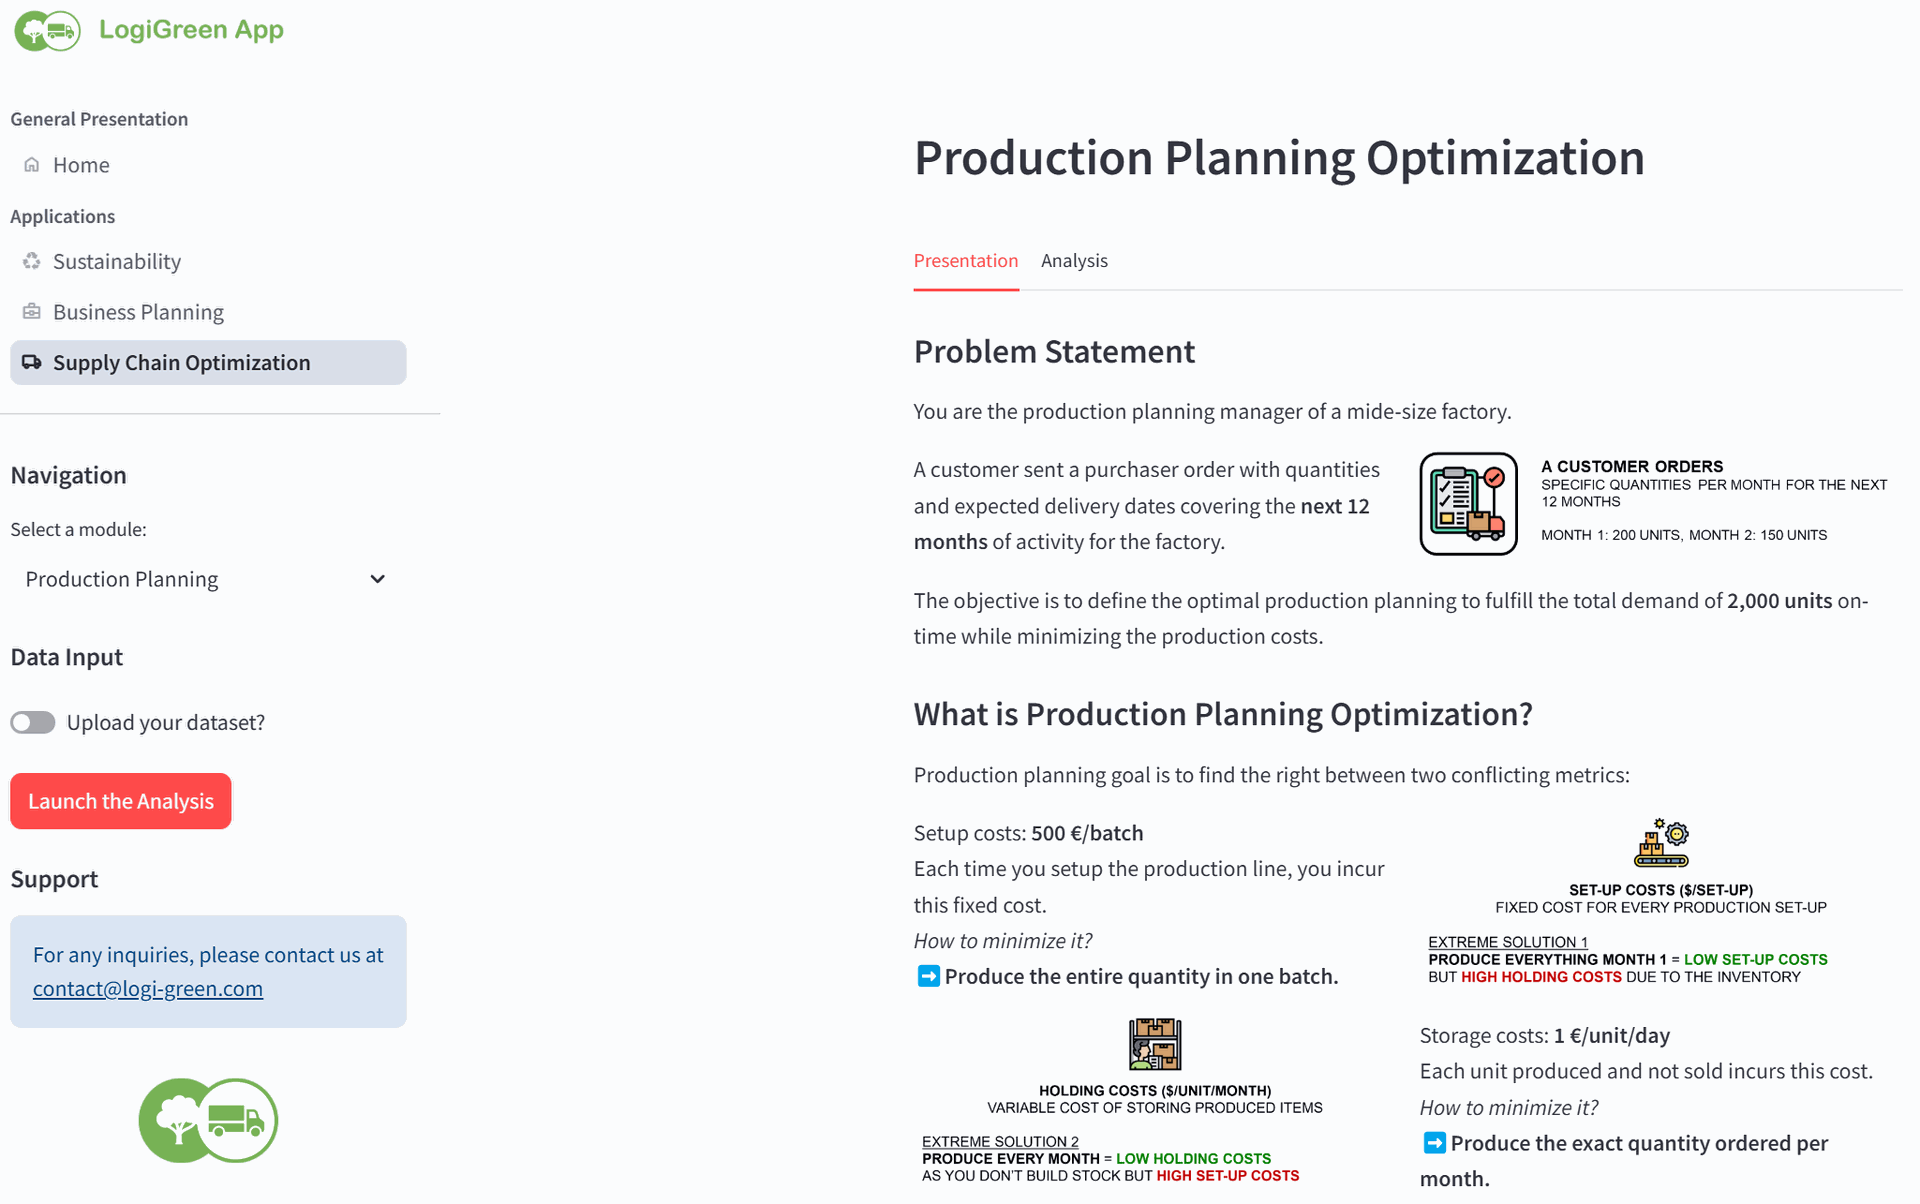Open the Production Planning module dropdown
This screenshot has width=1920, height=1204.
207,579
